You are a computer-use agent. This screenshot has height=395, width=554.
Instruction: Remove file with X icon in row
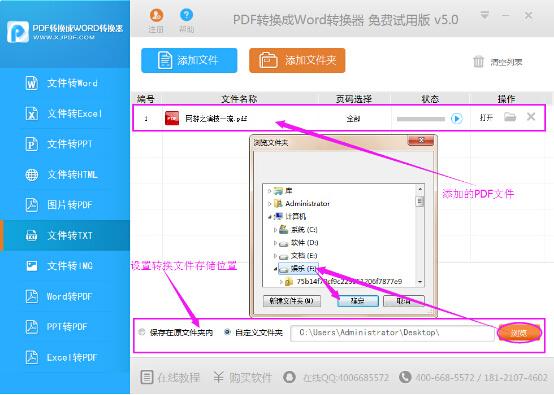(531, 117)
